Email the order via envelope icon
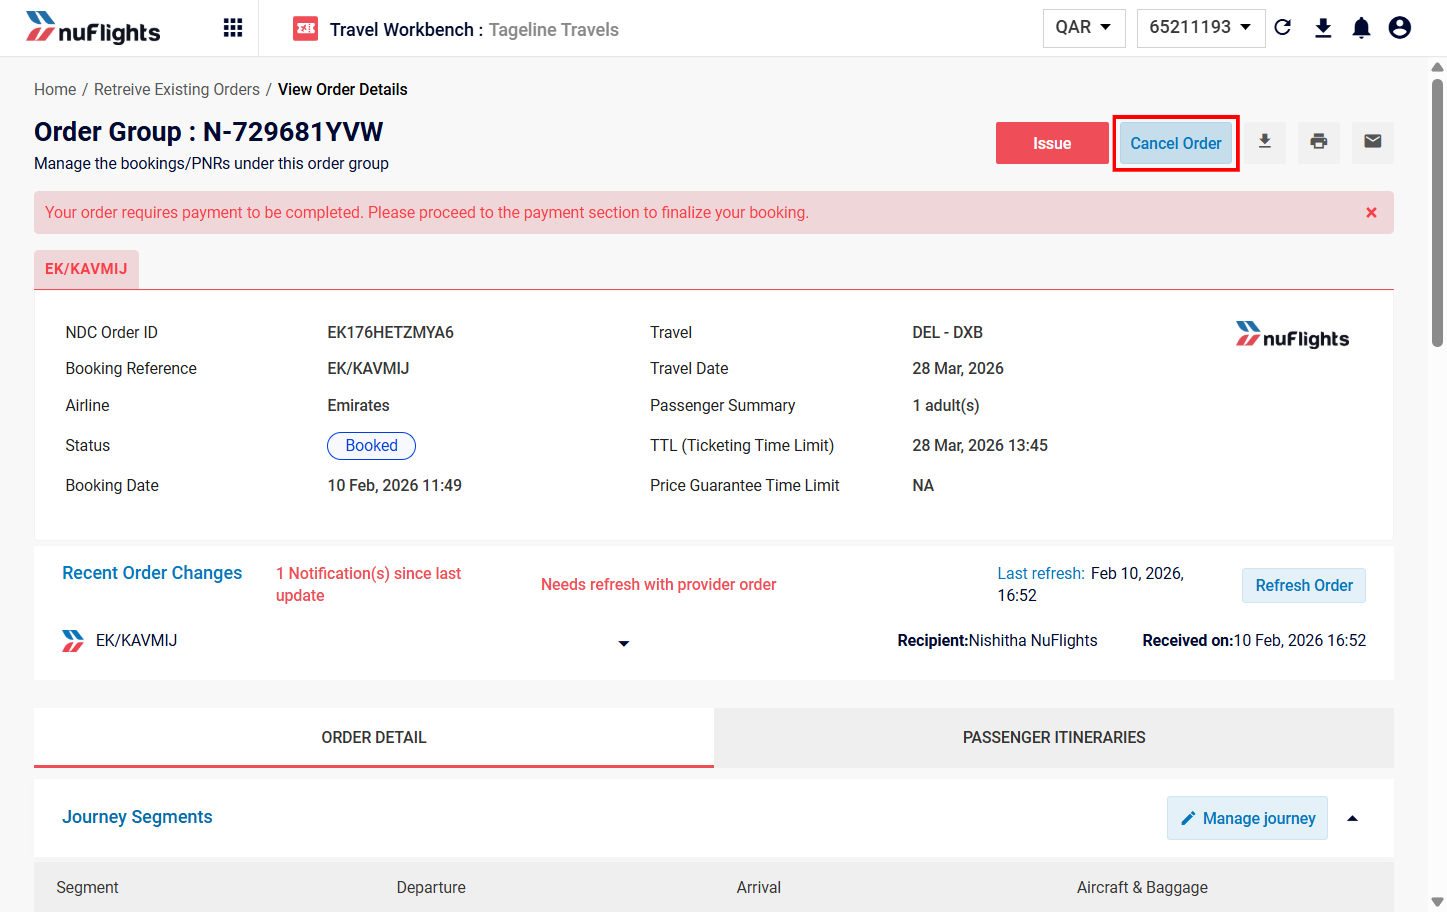The height and width of the screenshot is (912, 1447). point(1373,142)
